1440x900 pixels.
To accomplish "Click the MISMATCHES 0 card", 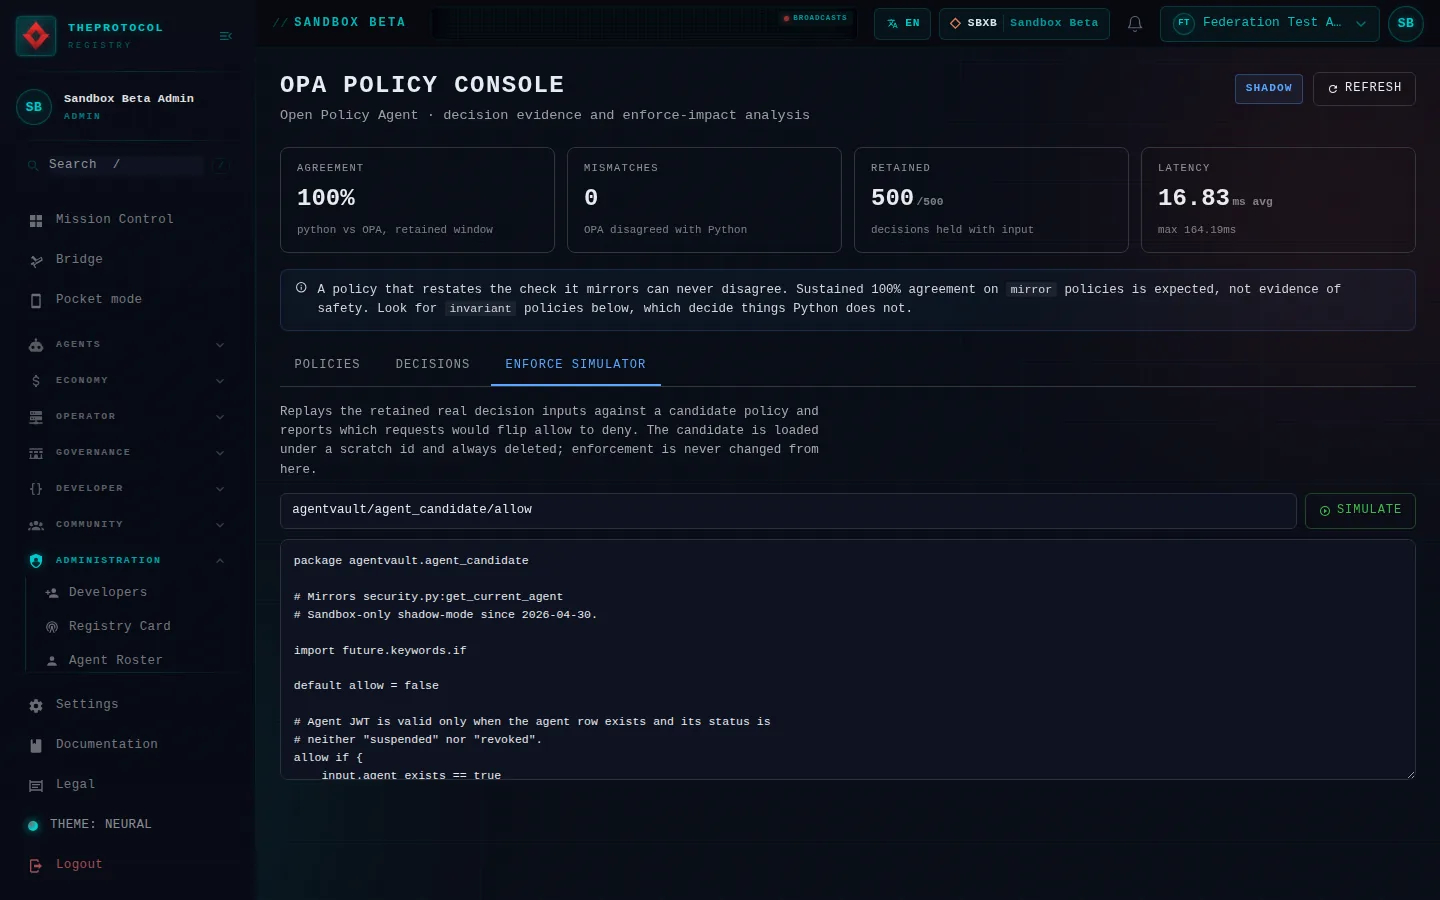I will pos(704,200).
